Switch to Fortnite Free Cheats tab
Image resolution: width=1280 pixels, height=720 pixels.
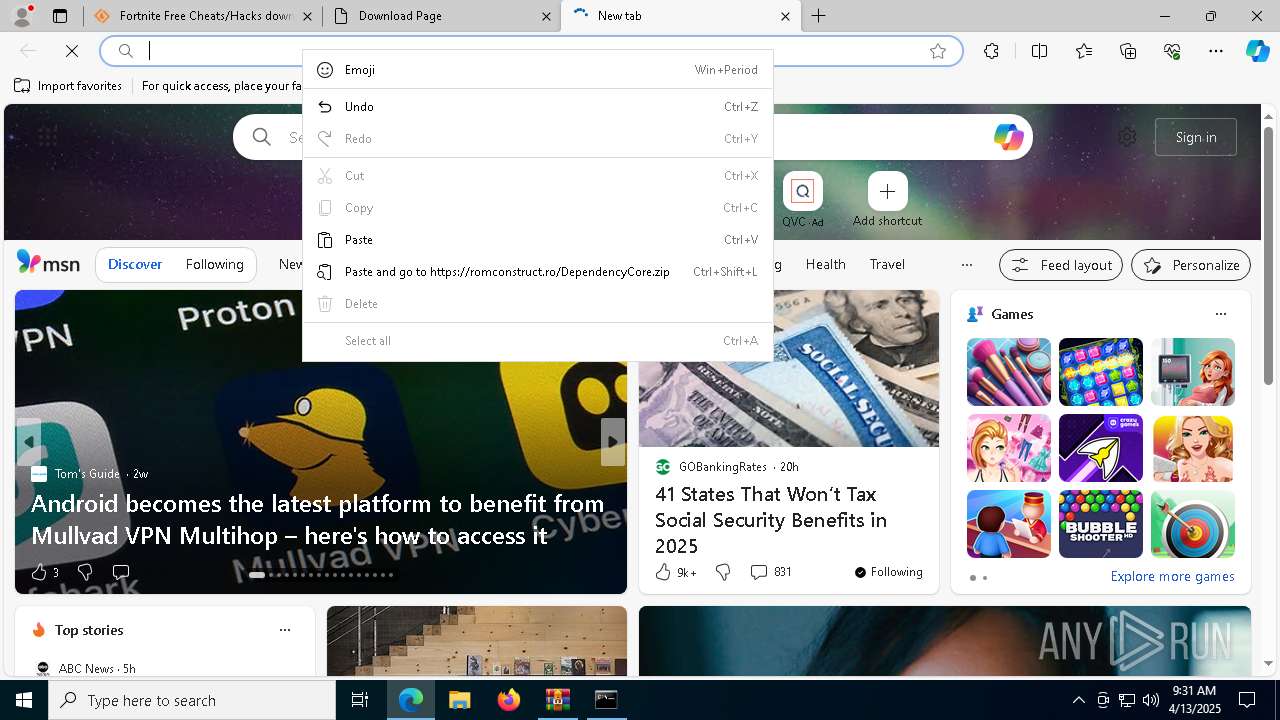point(202,16)
